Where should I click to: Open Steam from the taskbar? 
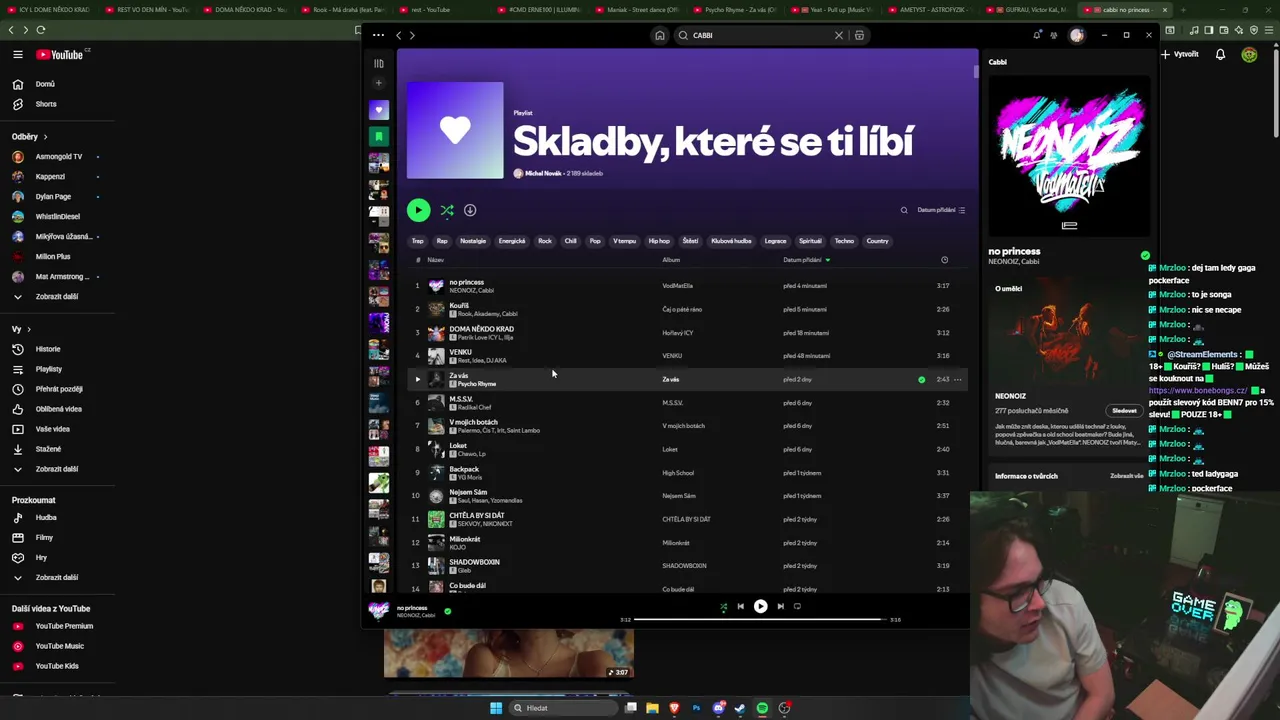(740, 708)
